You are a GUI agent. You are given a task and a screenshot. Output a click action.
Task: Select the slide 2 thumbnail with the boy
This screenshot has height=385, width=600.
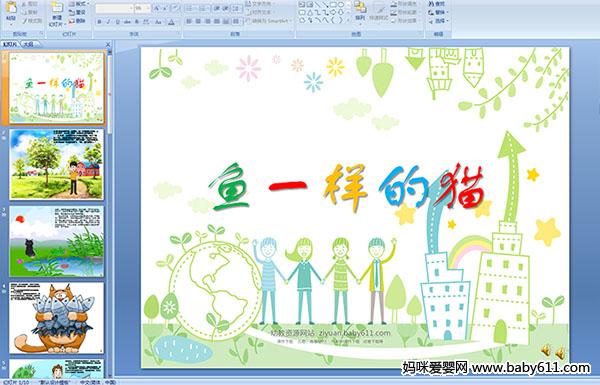56,164
